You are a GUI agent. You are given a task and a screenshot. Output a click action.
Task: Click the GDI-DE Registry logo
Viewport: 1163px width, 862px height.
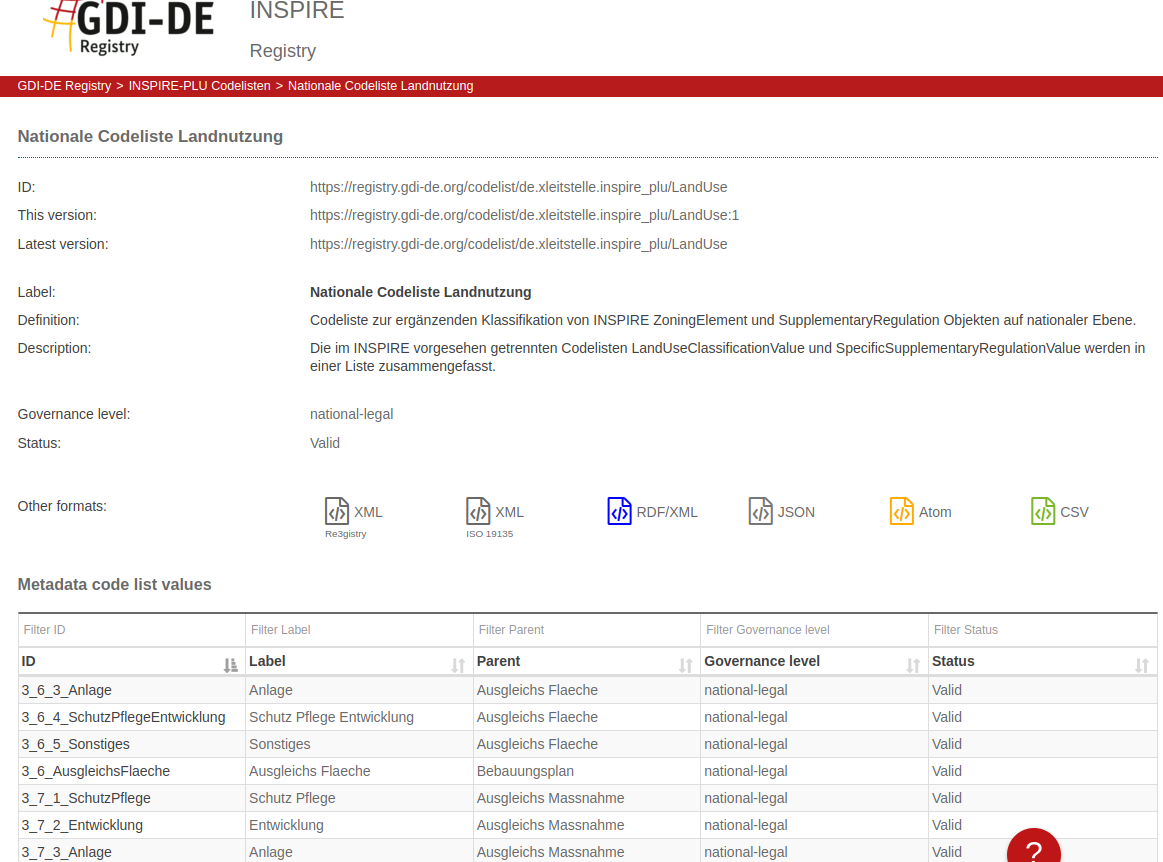130,28
